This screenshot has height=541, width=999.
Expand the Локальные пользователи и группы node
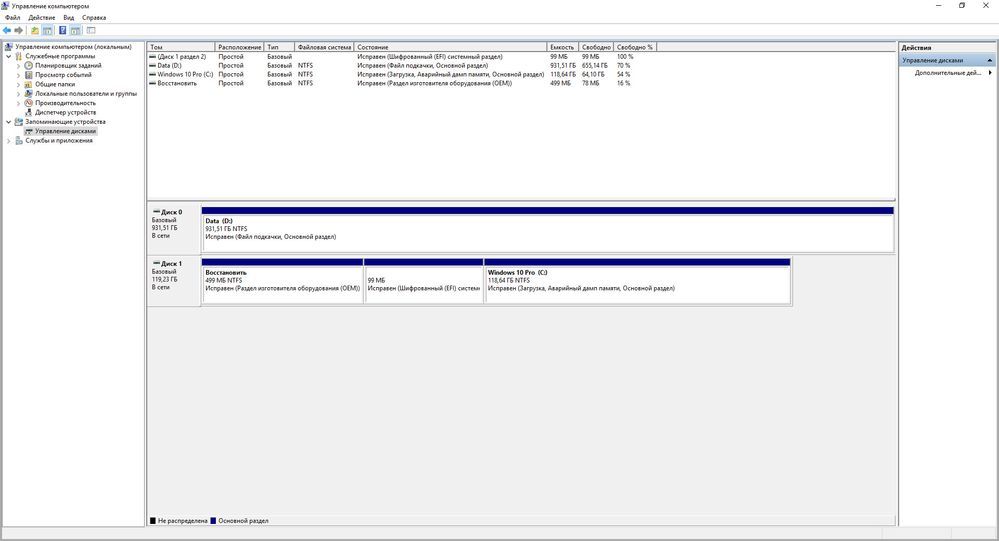18,94
